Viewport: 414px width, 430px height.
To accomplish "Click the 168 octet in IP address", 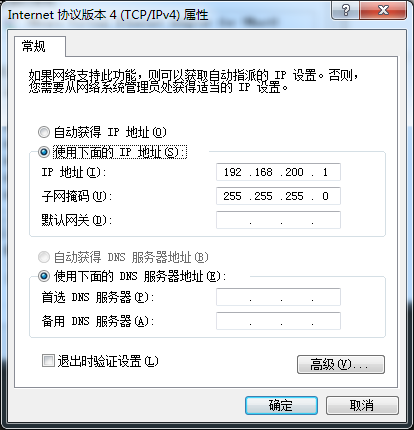I will pos(264,172).
